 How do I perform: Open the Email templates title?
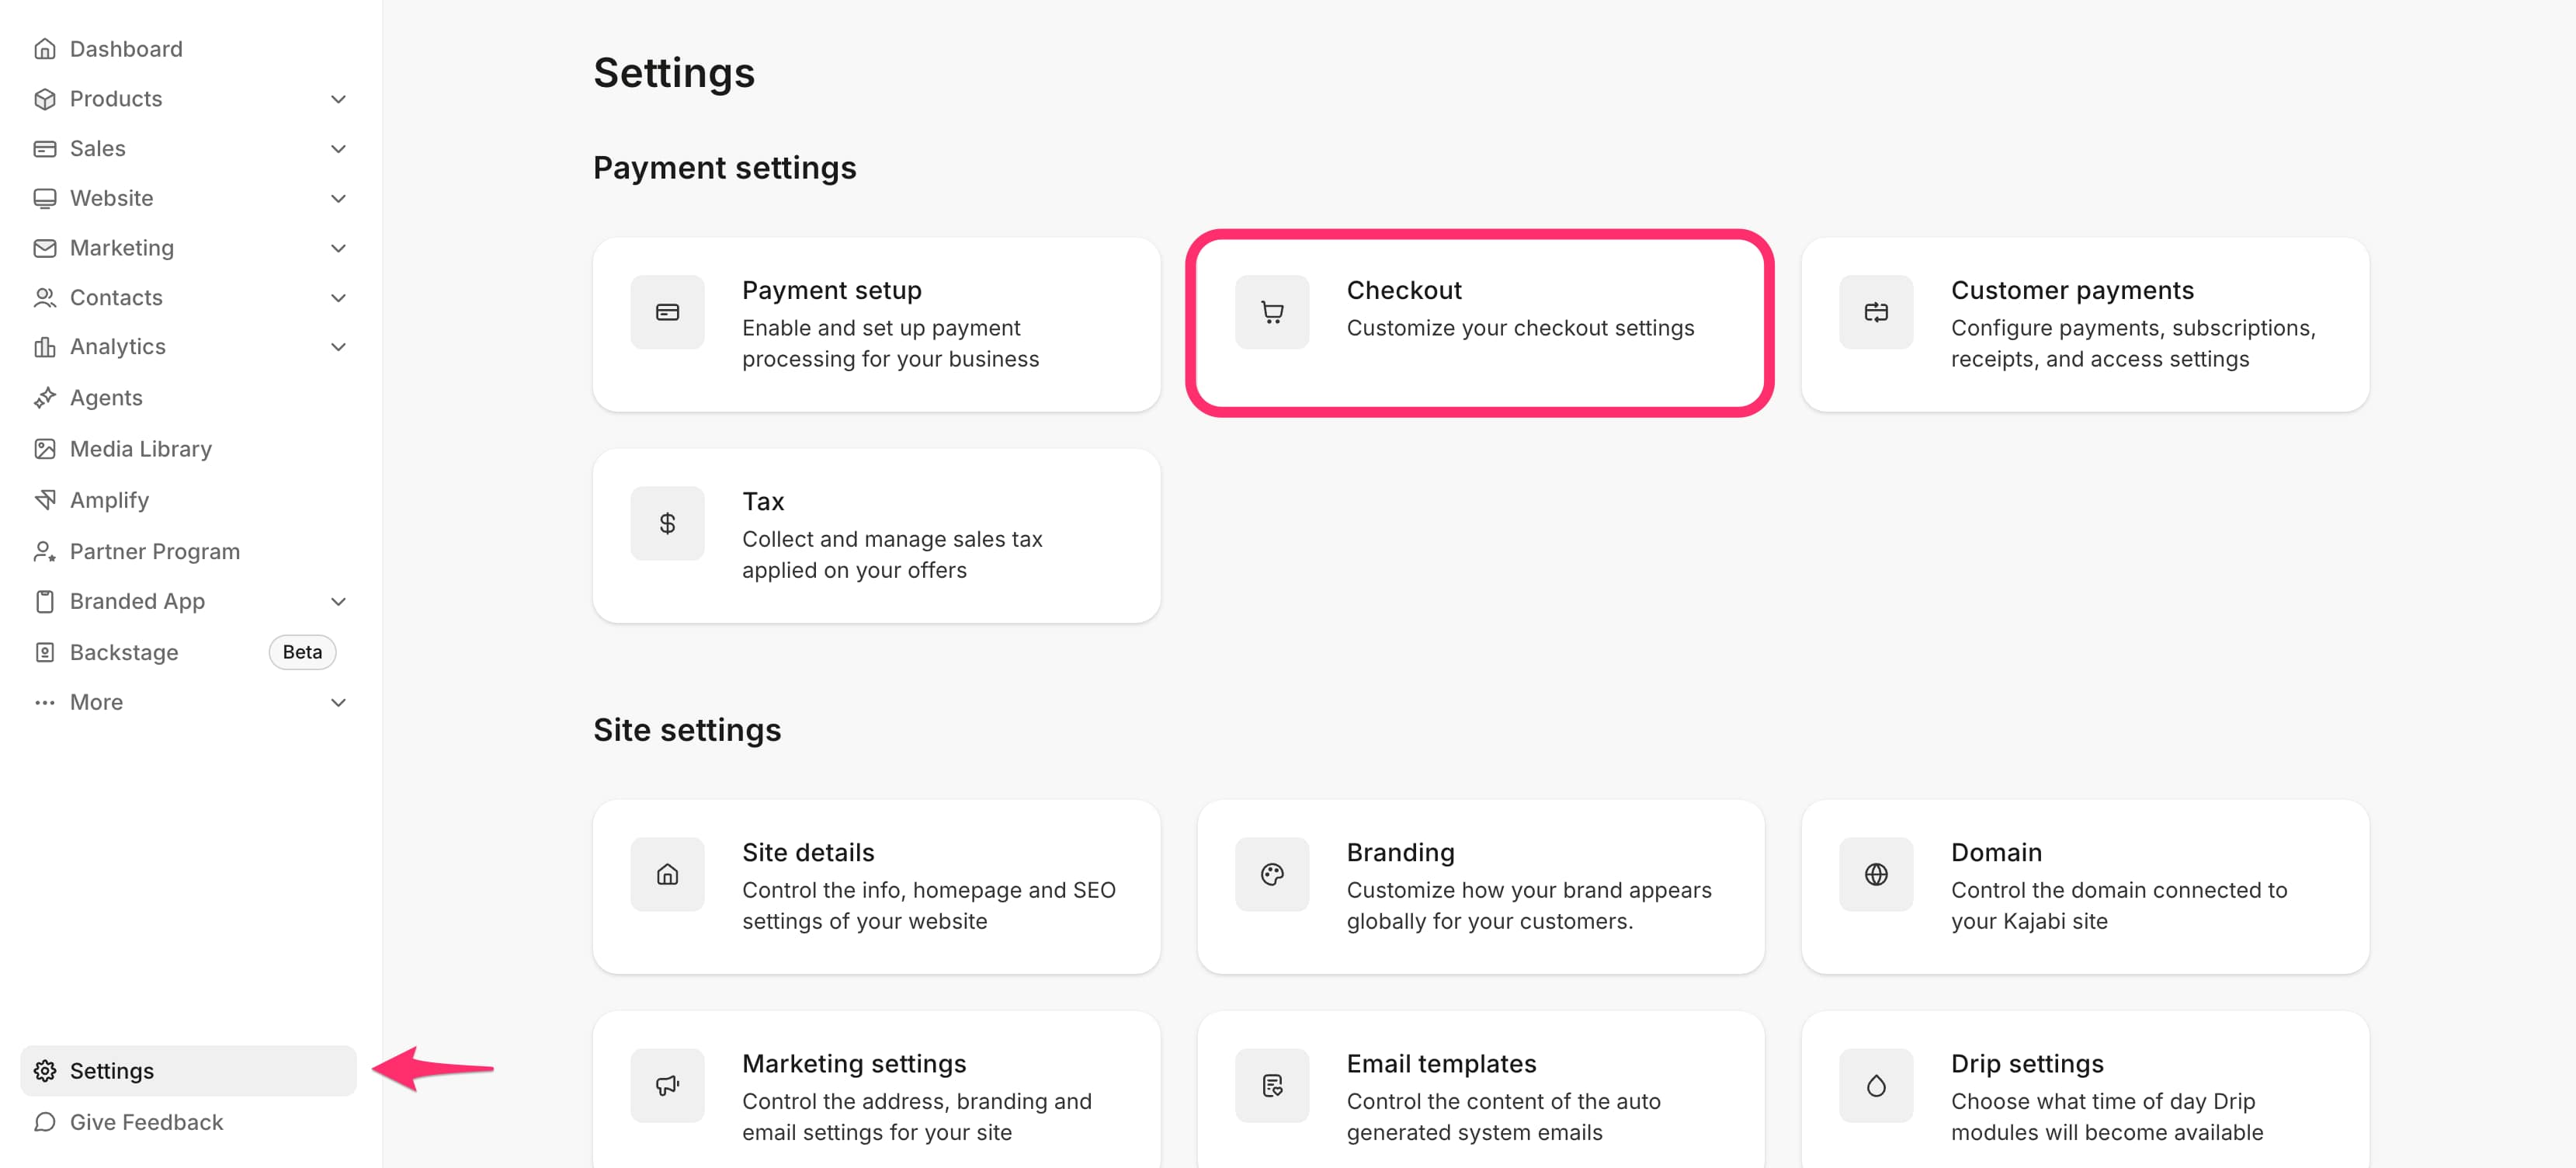coord(1441,1063)
